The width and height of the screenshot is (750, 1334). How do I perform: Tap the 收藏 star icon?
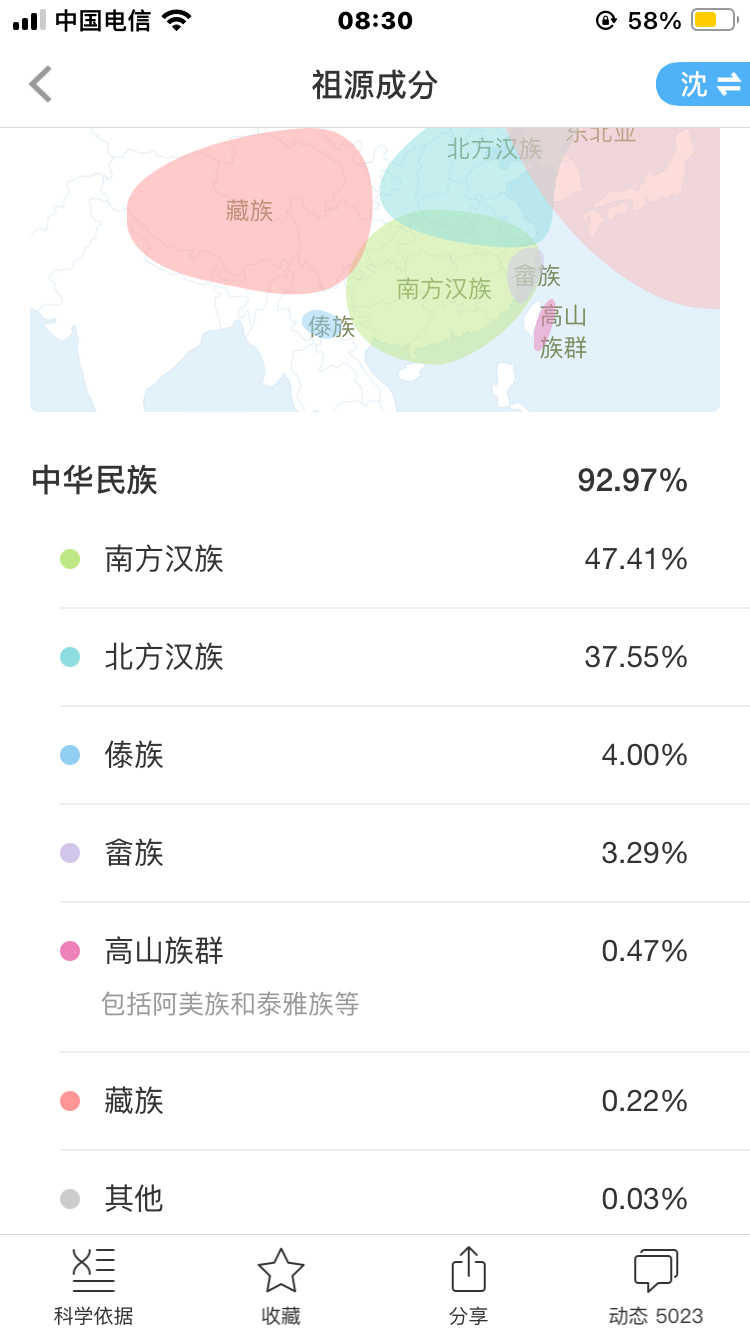[281, 1272]
